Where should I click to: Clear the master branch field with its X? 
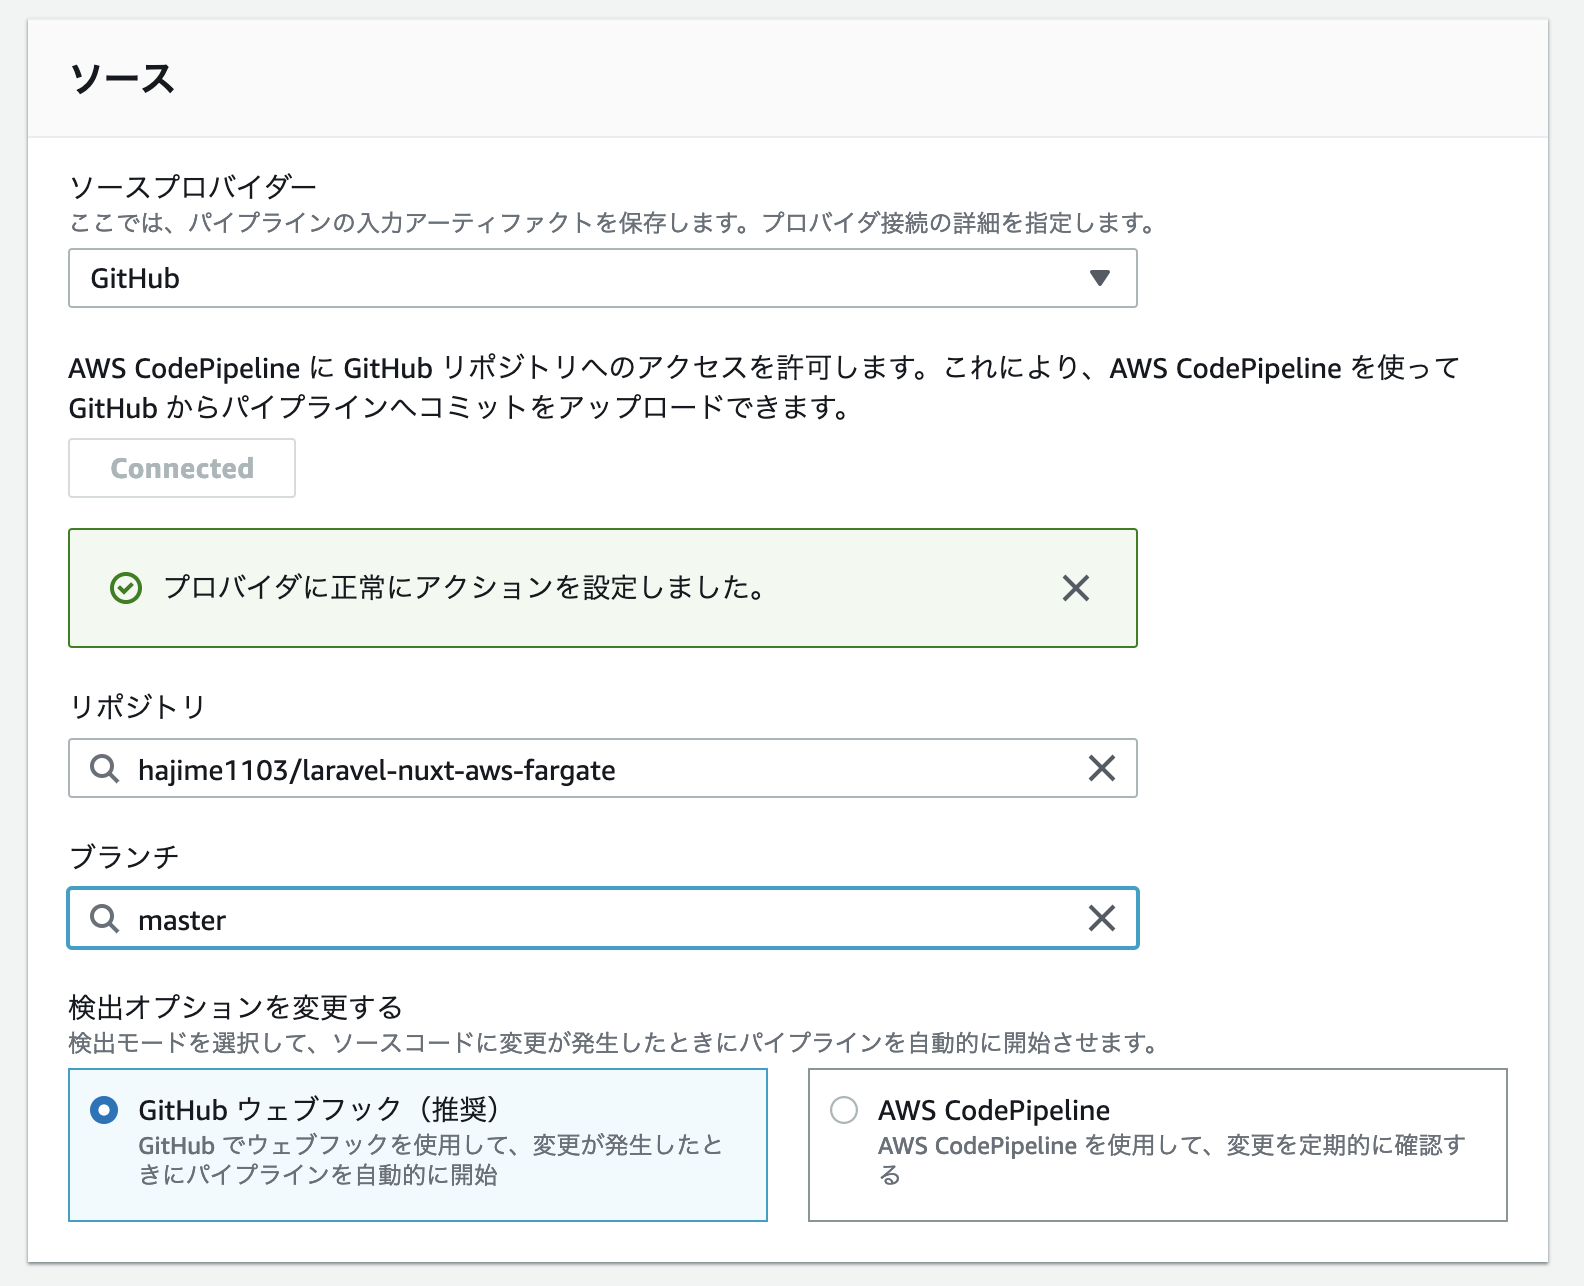pyautogui.click(x=1102, y=918)
